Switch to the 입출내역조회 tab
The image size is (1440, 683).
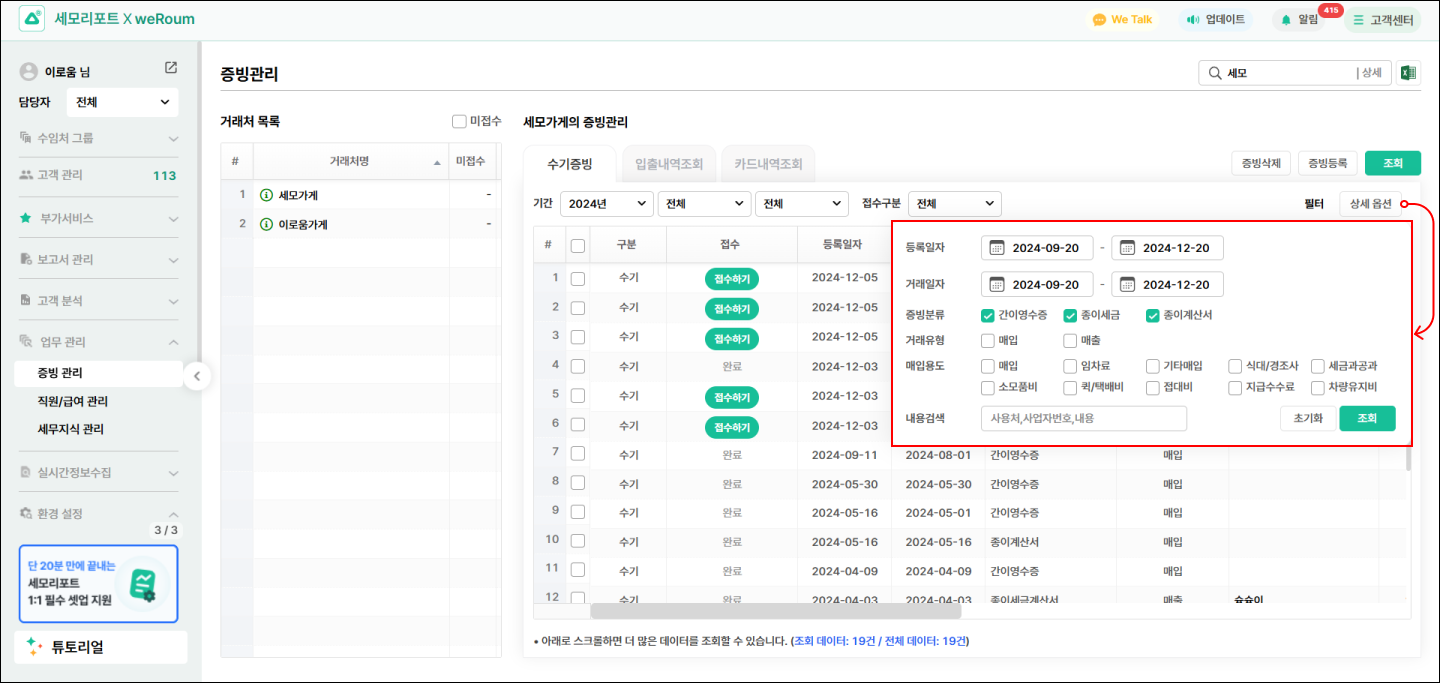663,164
